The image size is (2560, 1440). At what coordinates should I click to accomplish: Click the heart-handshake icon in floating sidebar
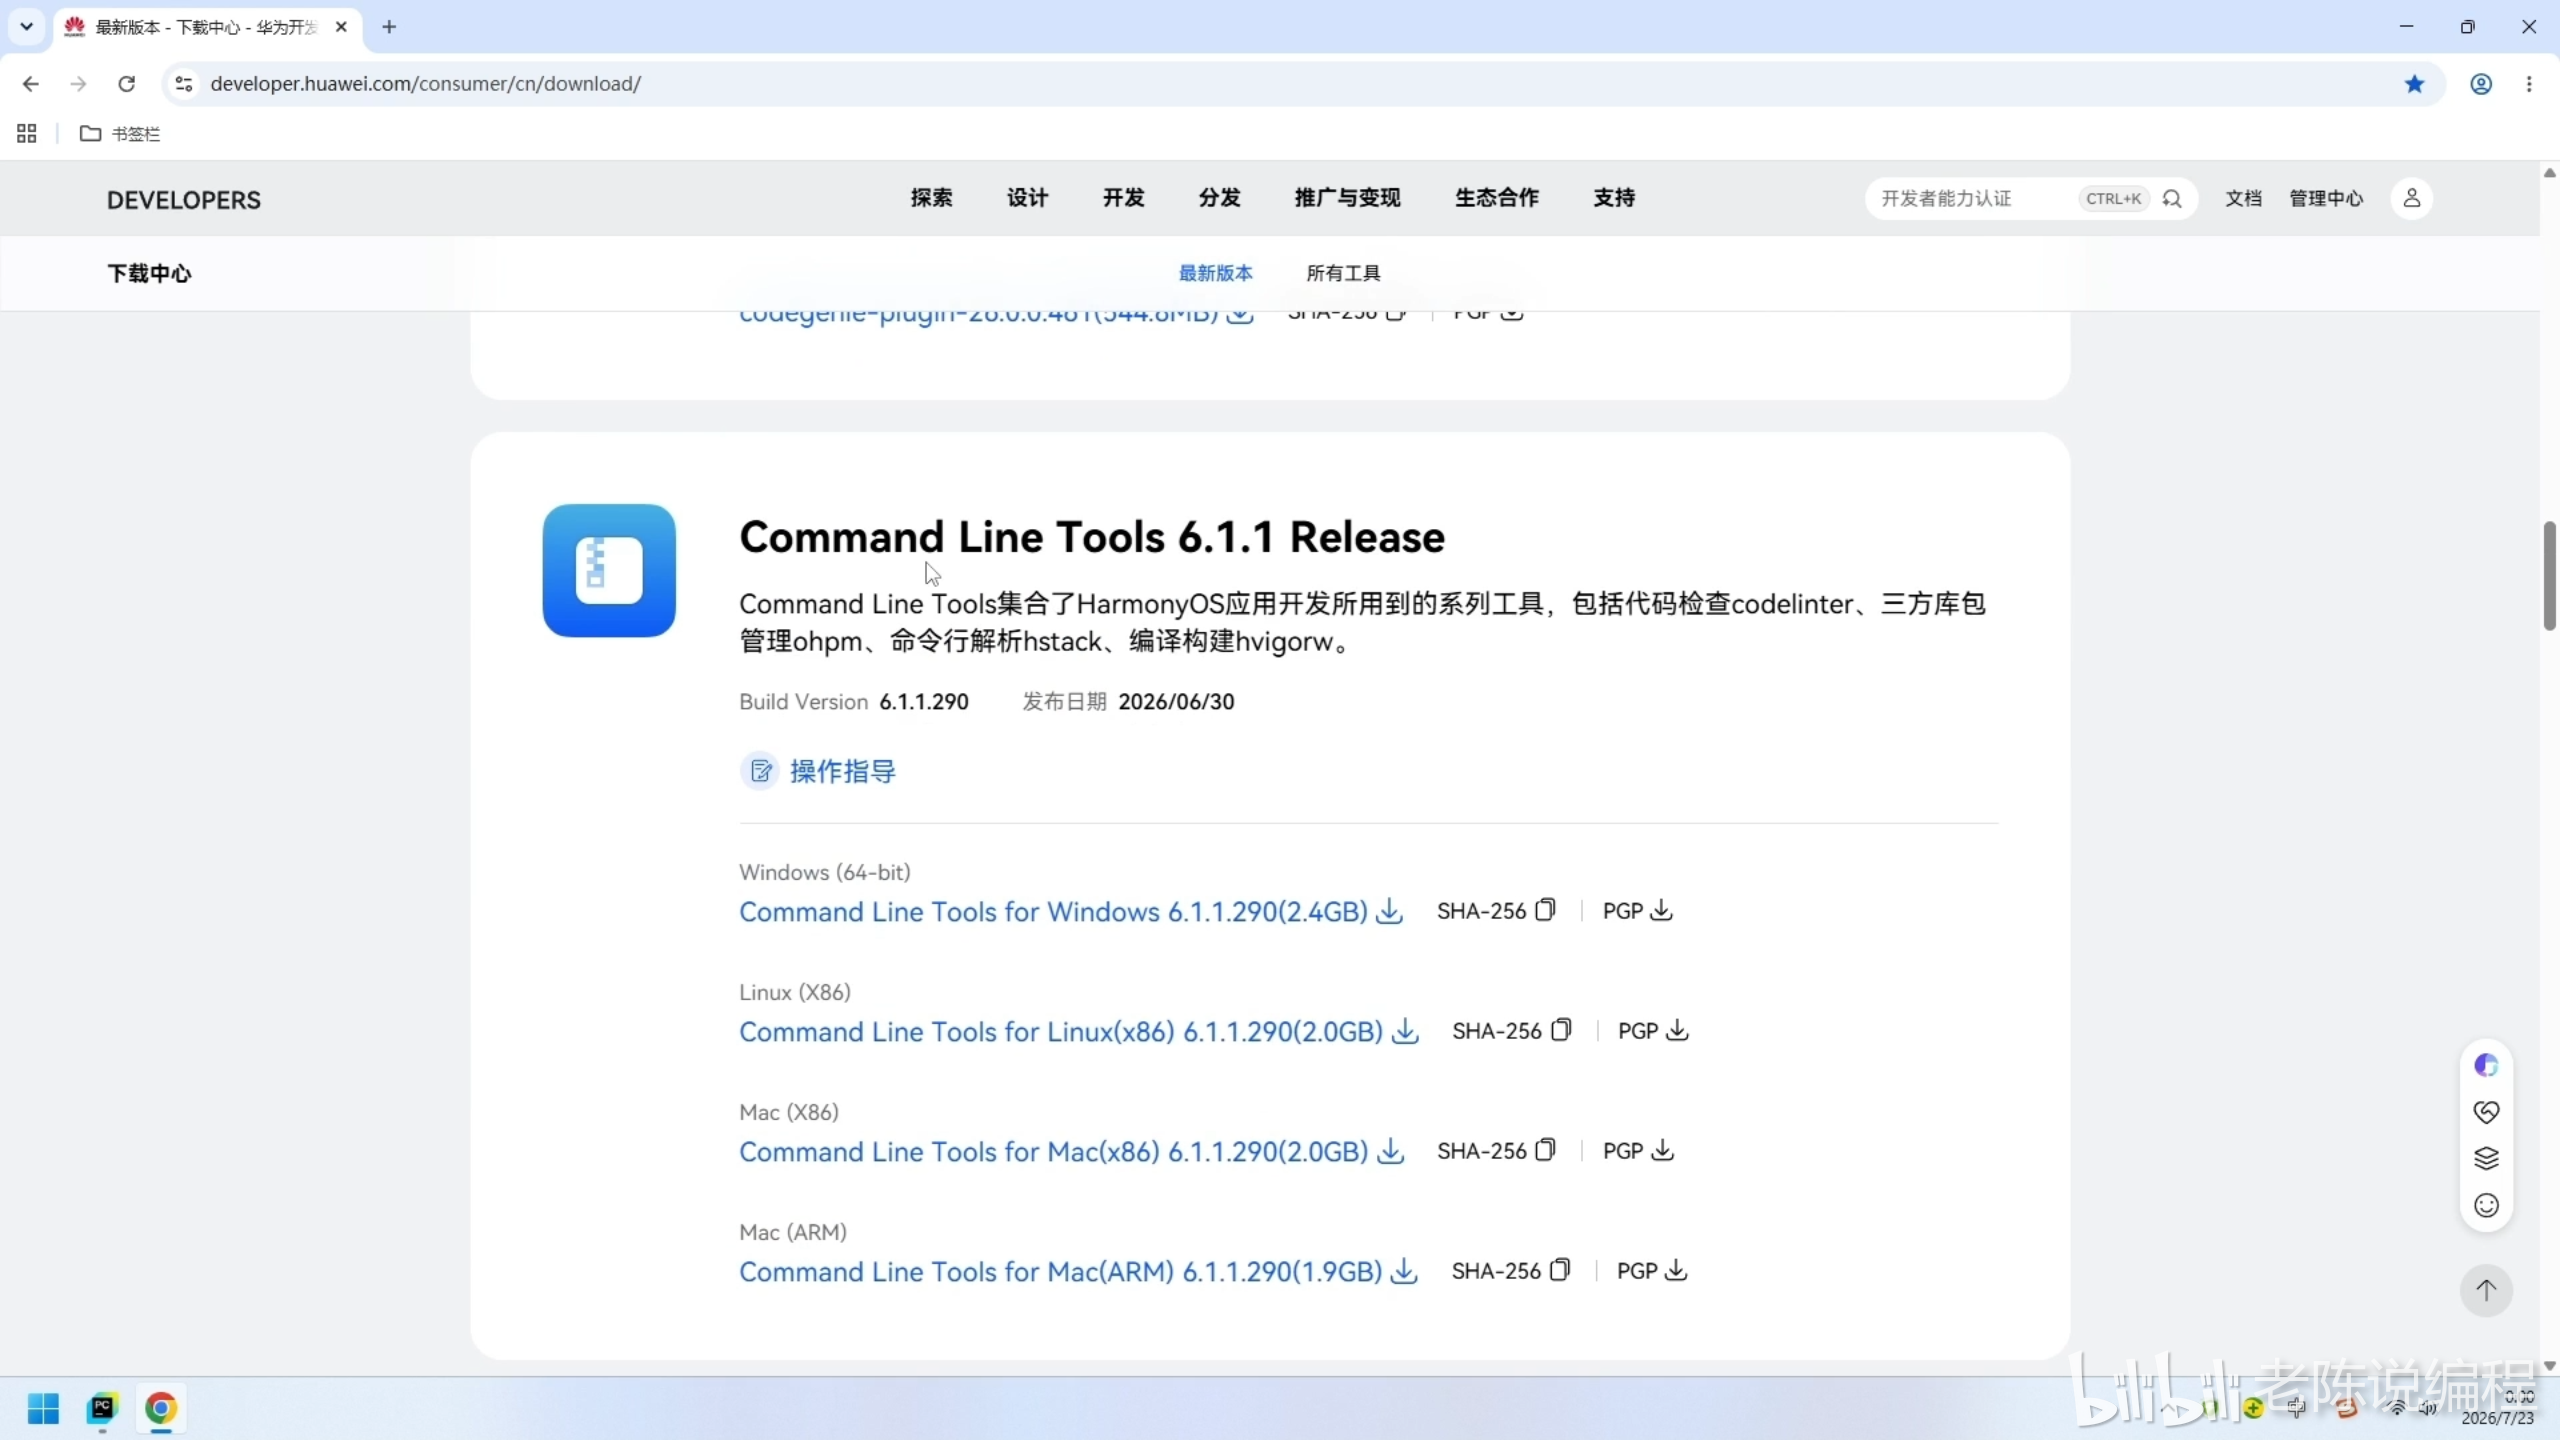tap(2486, 1112)
